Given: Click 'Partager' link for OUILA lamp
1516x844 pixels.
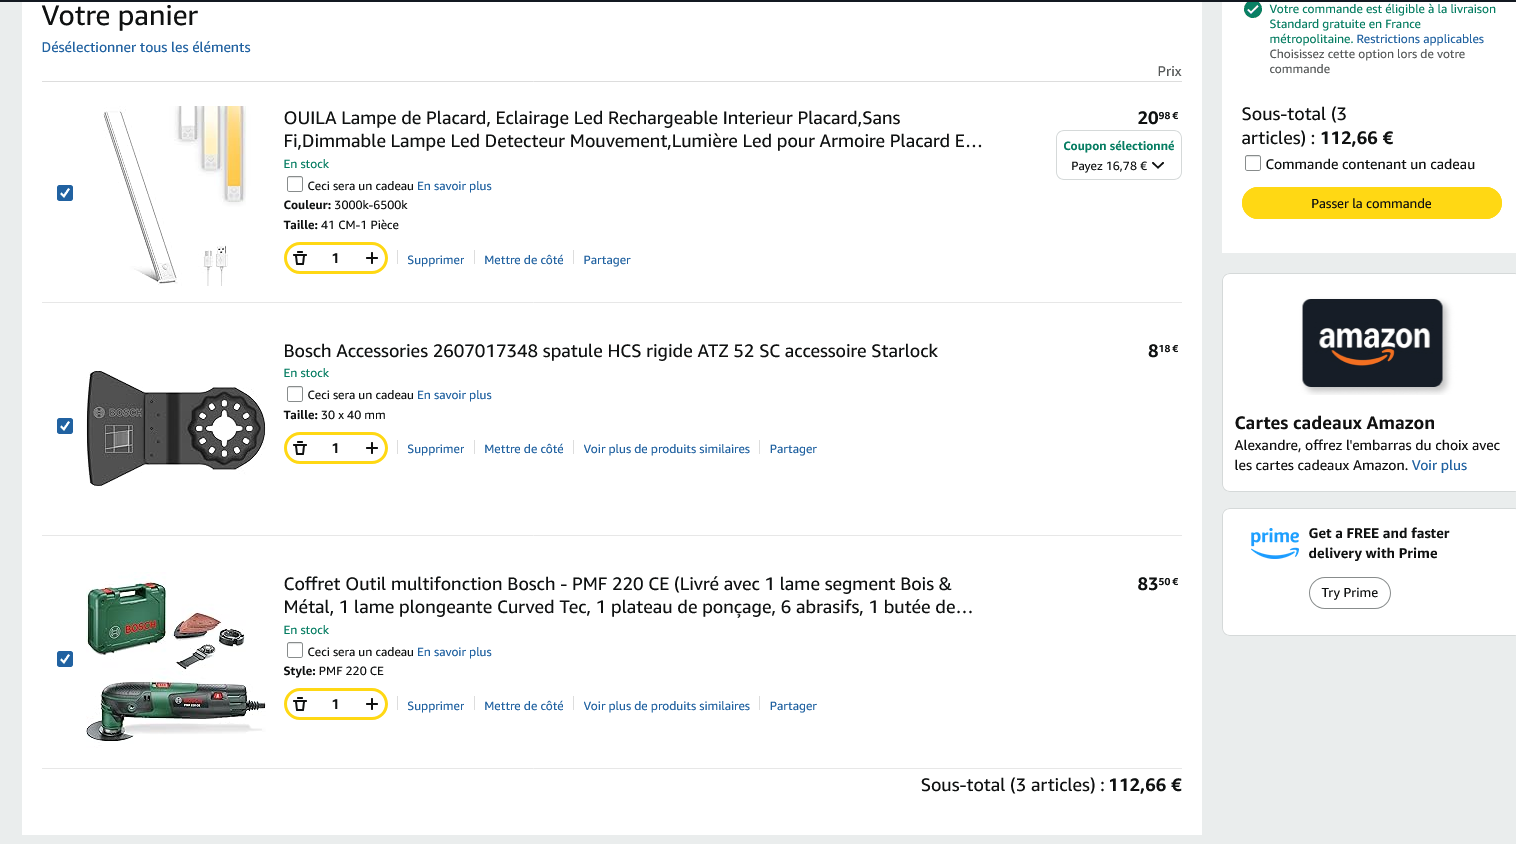Looking at the screenshot, I should (x=606, y=260).
